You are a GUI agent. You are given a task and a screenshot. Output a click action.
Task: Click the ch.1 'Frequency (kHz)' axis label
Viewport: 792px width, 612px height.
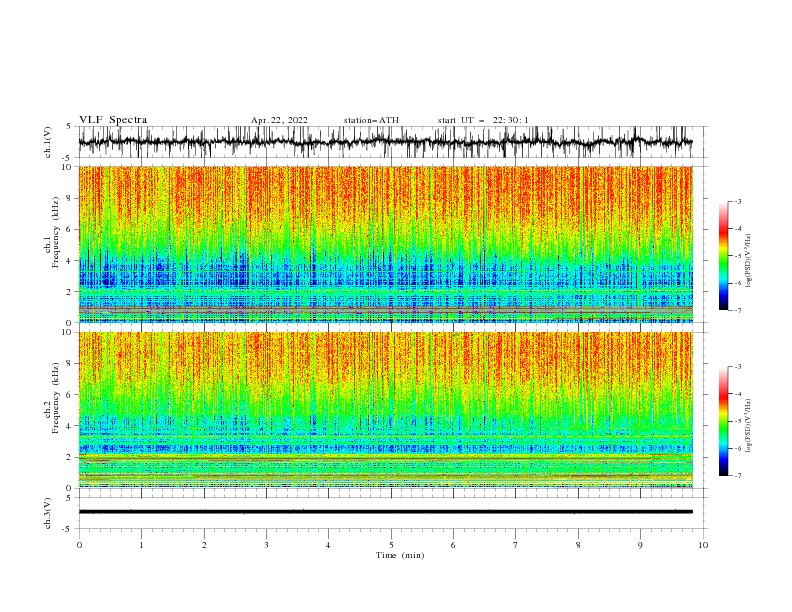(x=56, y=232)
